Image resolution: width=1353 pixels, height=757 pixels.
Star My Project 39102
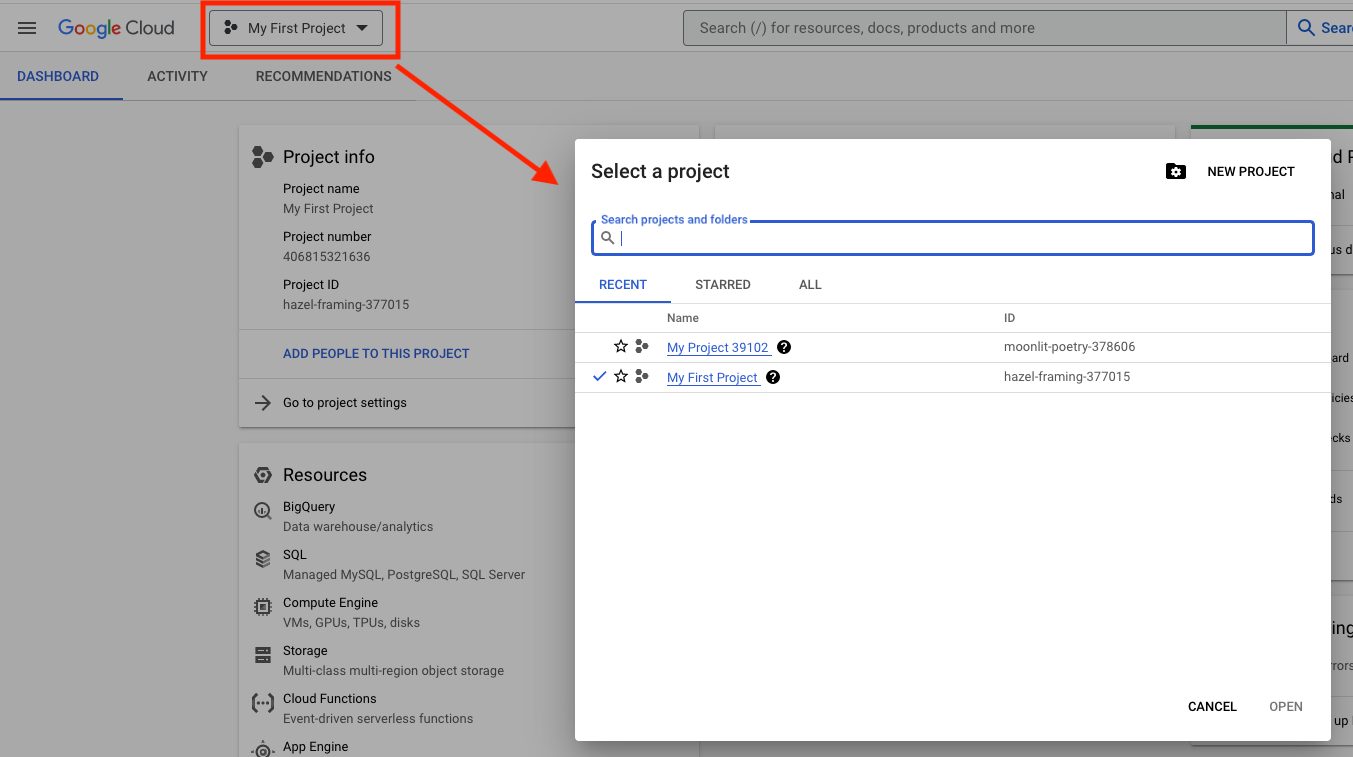pos(621,347)
